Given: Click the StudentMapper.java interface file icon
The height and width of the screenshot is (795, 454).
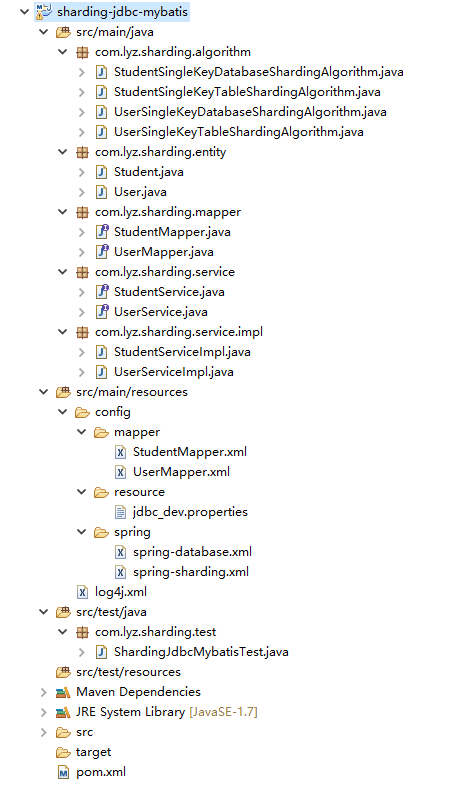Looking at the screenshot, I should click(102, 232).
